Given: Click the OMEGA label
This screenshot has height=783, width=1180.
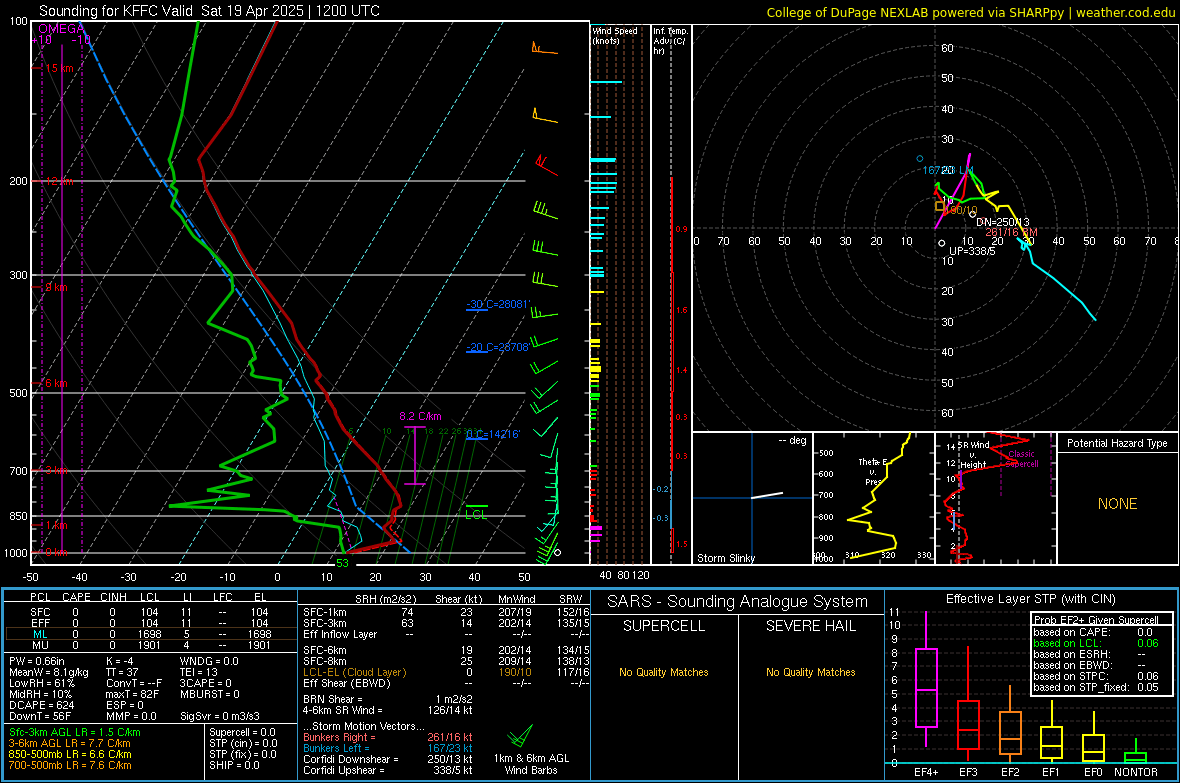Looking at the screenshot, I should point(62,29).
